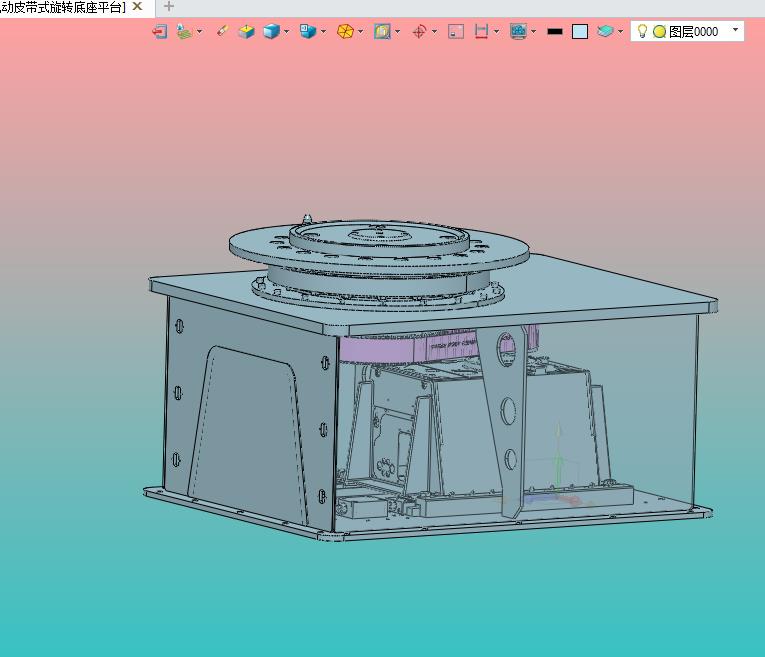Click the red dimension measure icon
This screenshot has height=657, width=765.
(x=481, y=32)
